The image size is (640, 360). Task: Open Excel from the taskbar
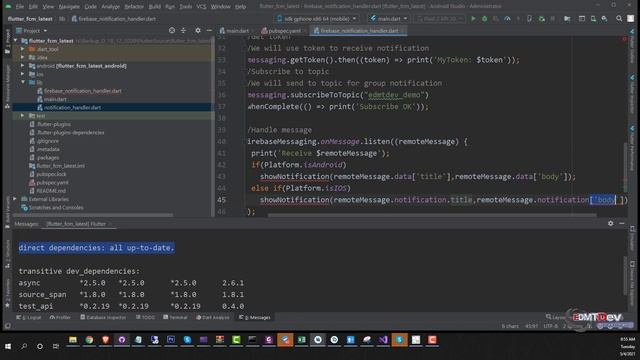pos(302,340)
